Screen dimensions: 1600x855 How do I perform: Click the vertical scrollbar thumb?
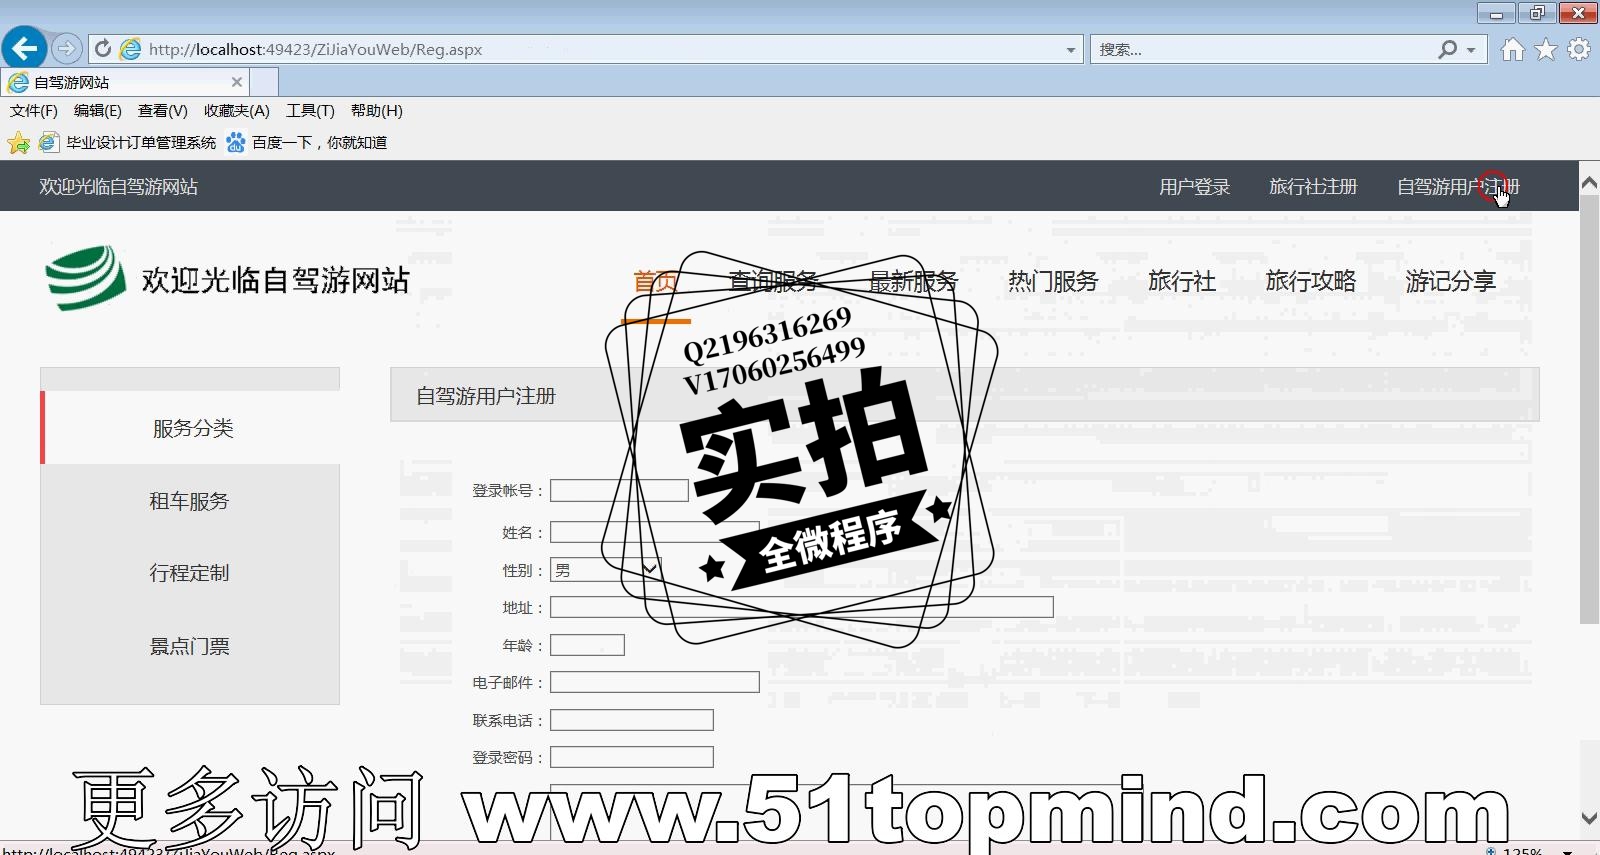pos(1589,410)
